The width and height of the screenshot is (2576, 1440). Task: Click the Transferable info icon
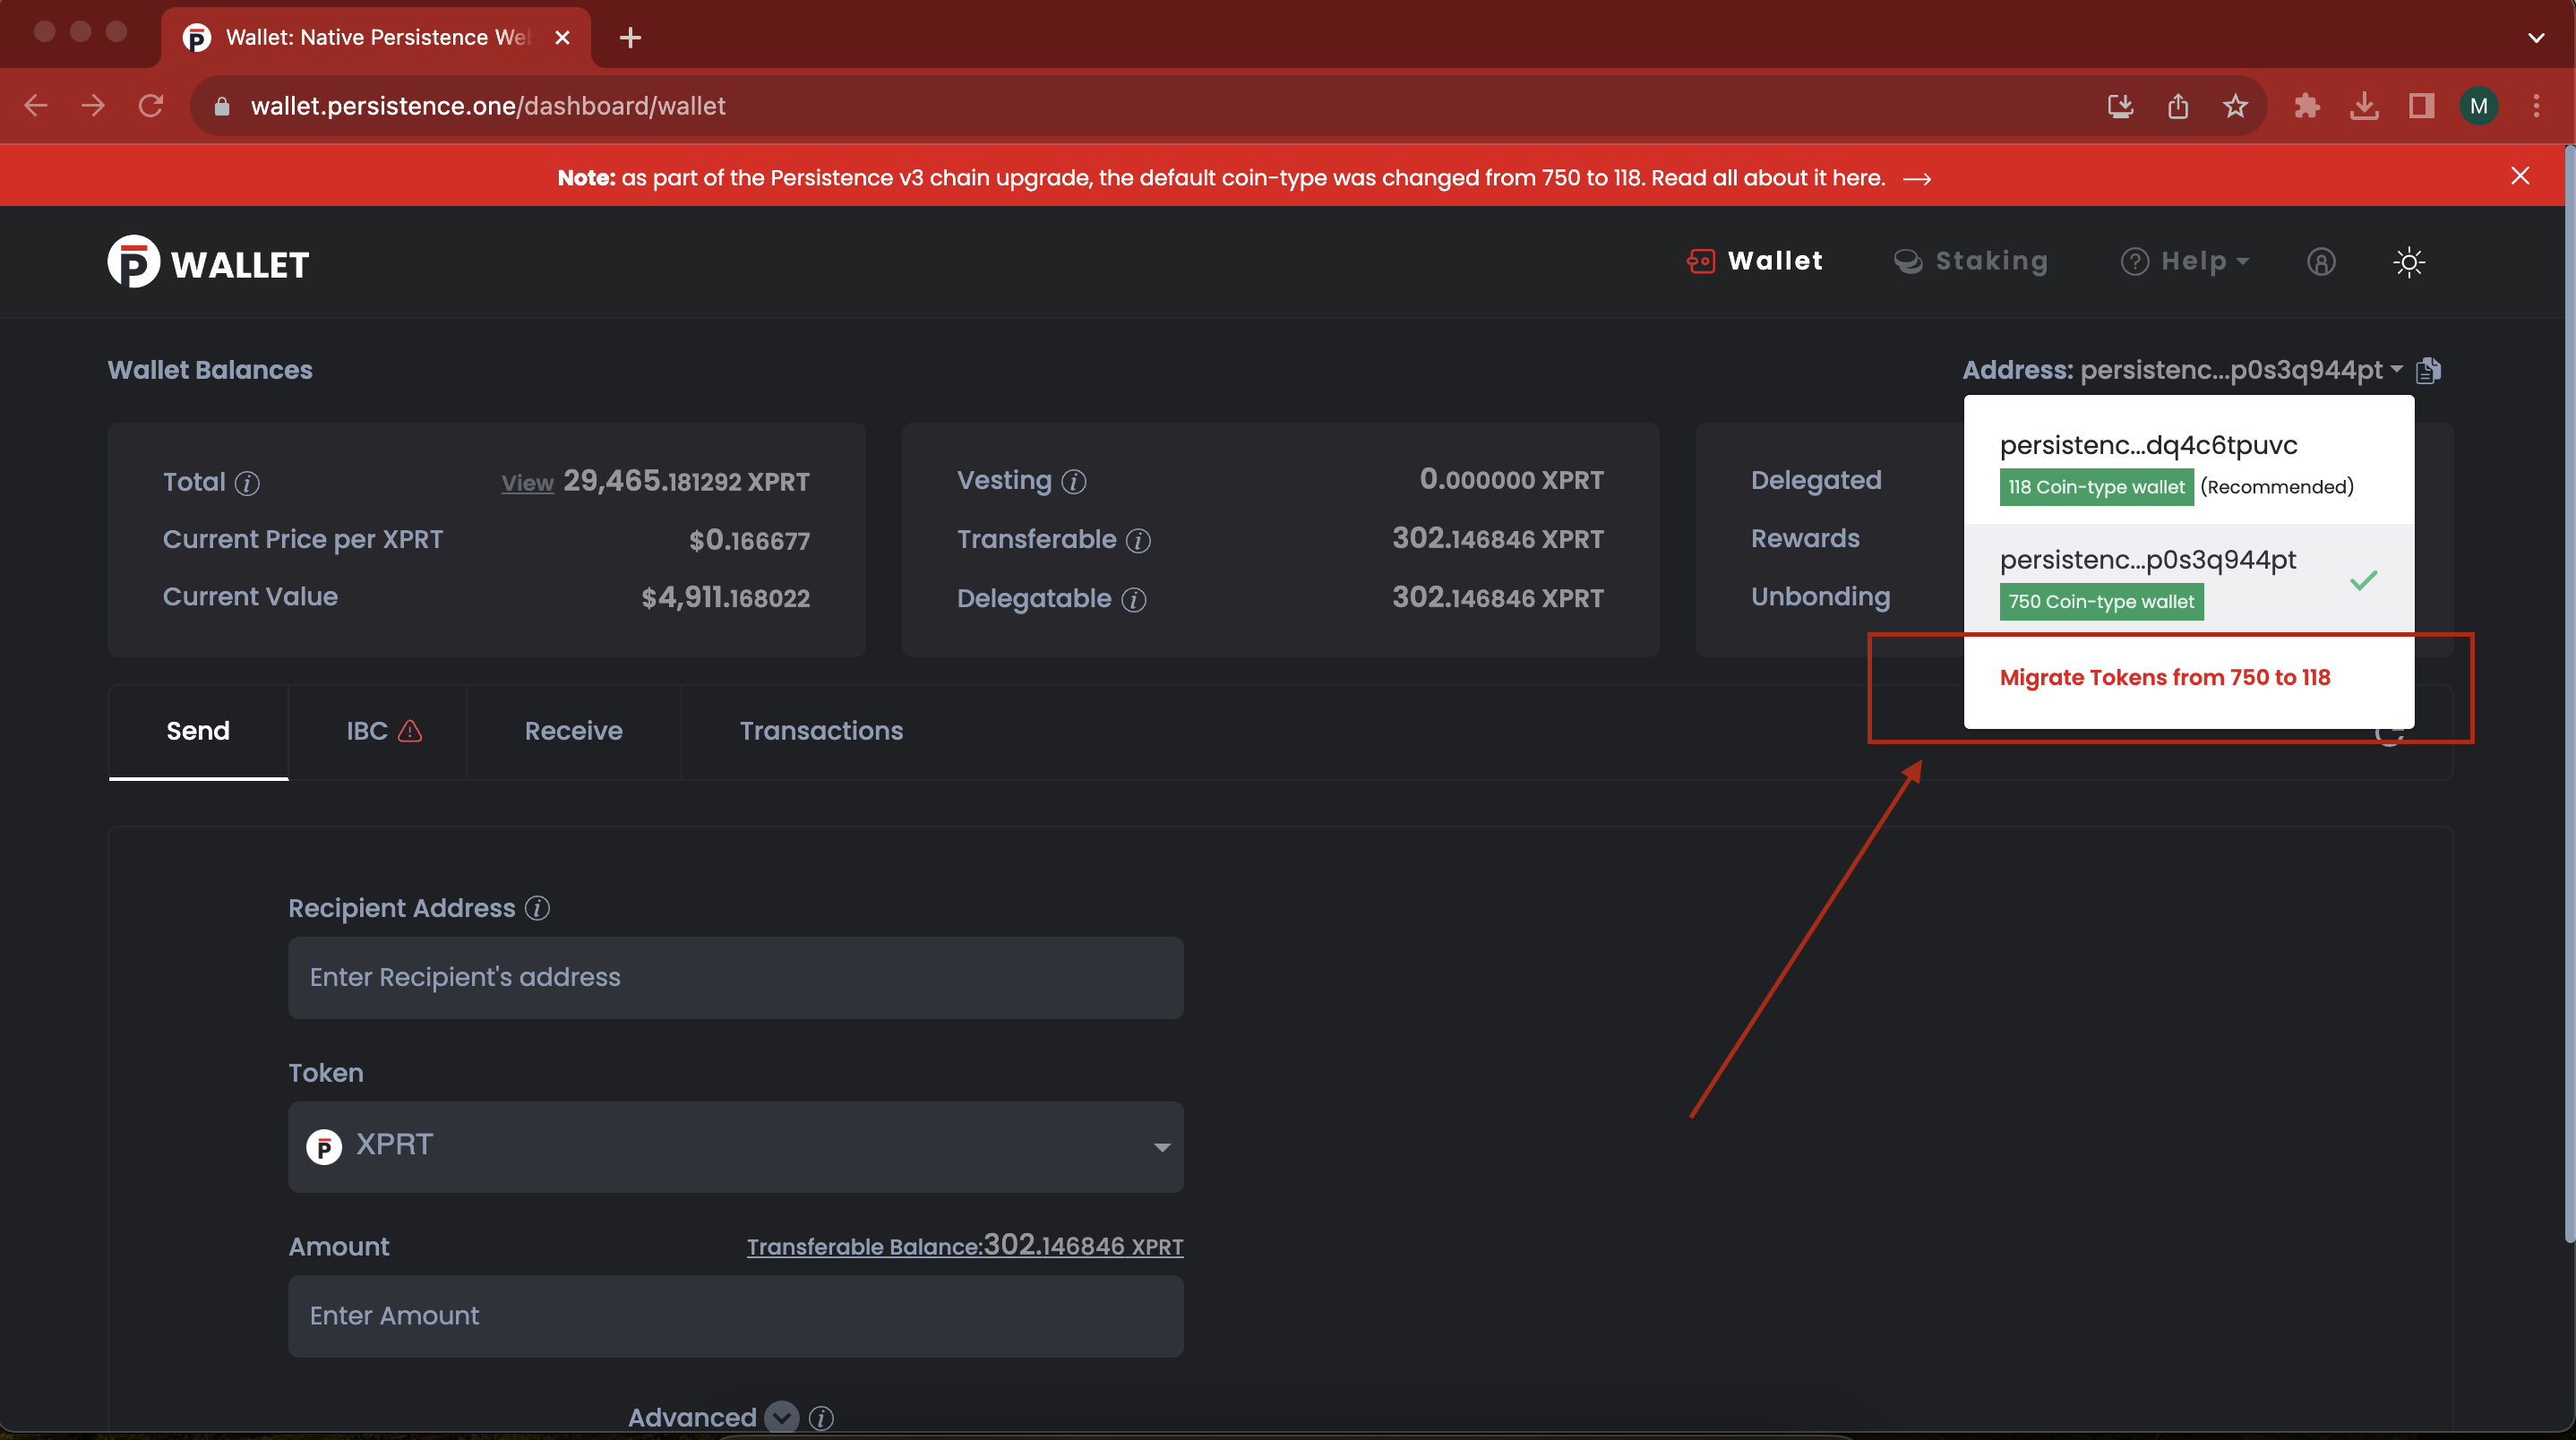(x=1138, y=541)
